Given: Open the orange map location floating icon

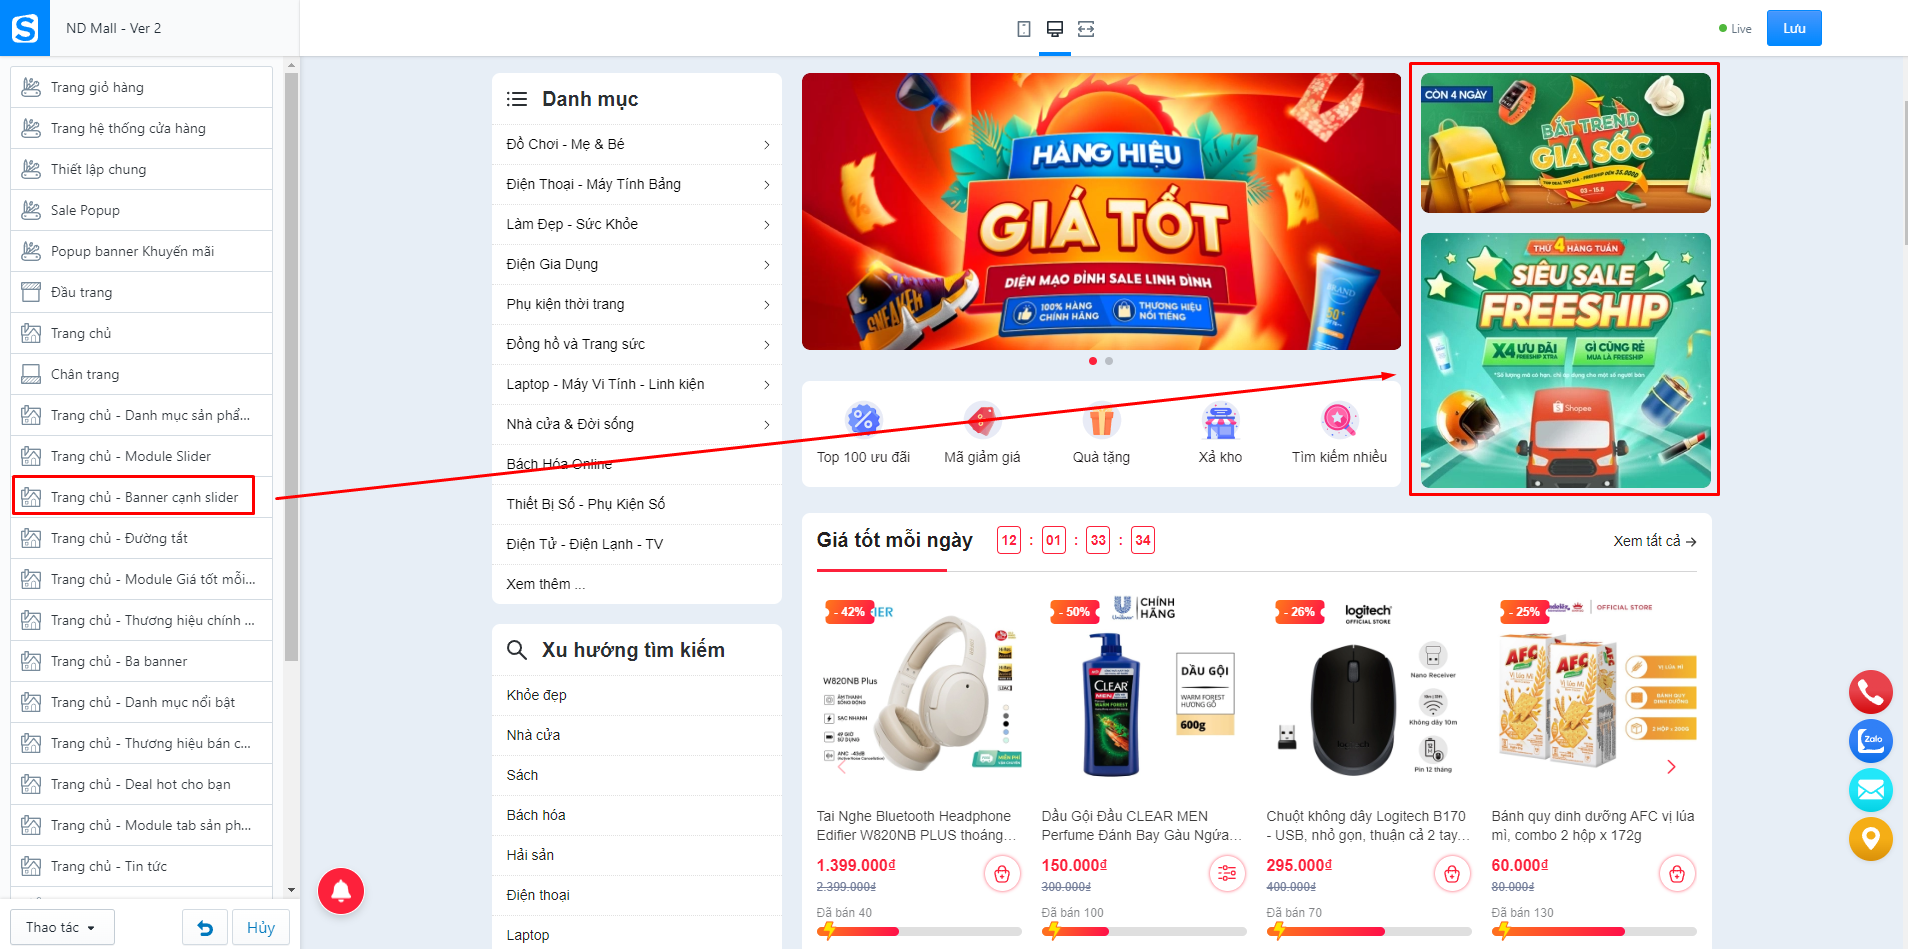Looking at the screenshot, I should (x=1870, y=839).
